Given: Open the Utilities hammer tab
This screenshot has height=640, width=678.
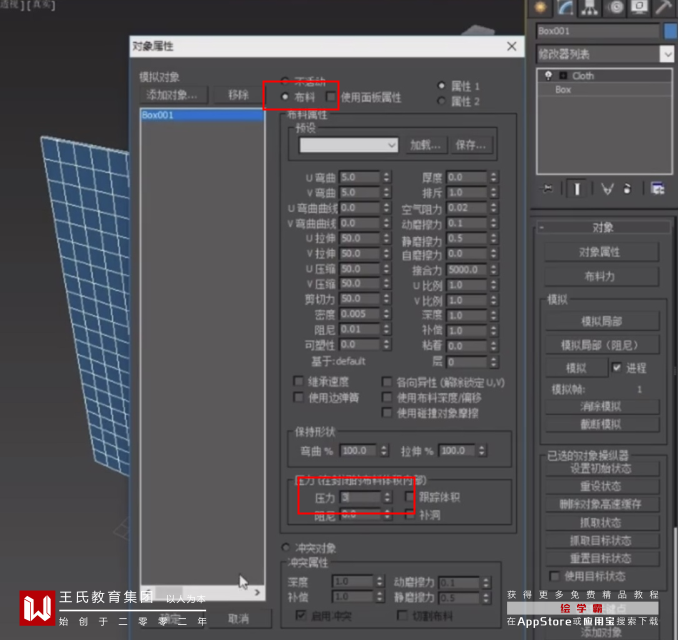Looking at the screenshot, I should (664, 6).
